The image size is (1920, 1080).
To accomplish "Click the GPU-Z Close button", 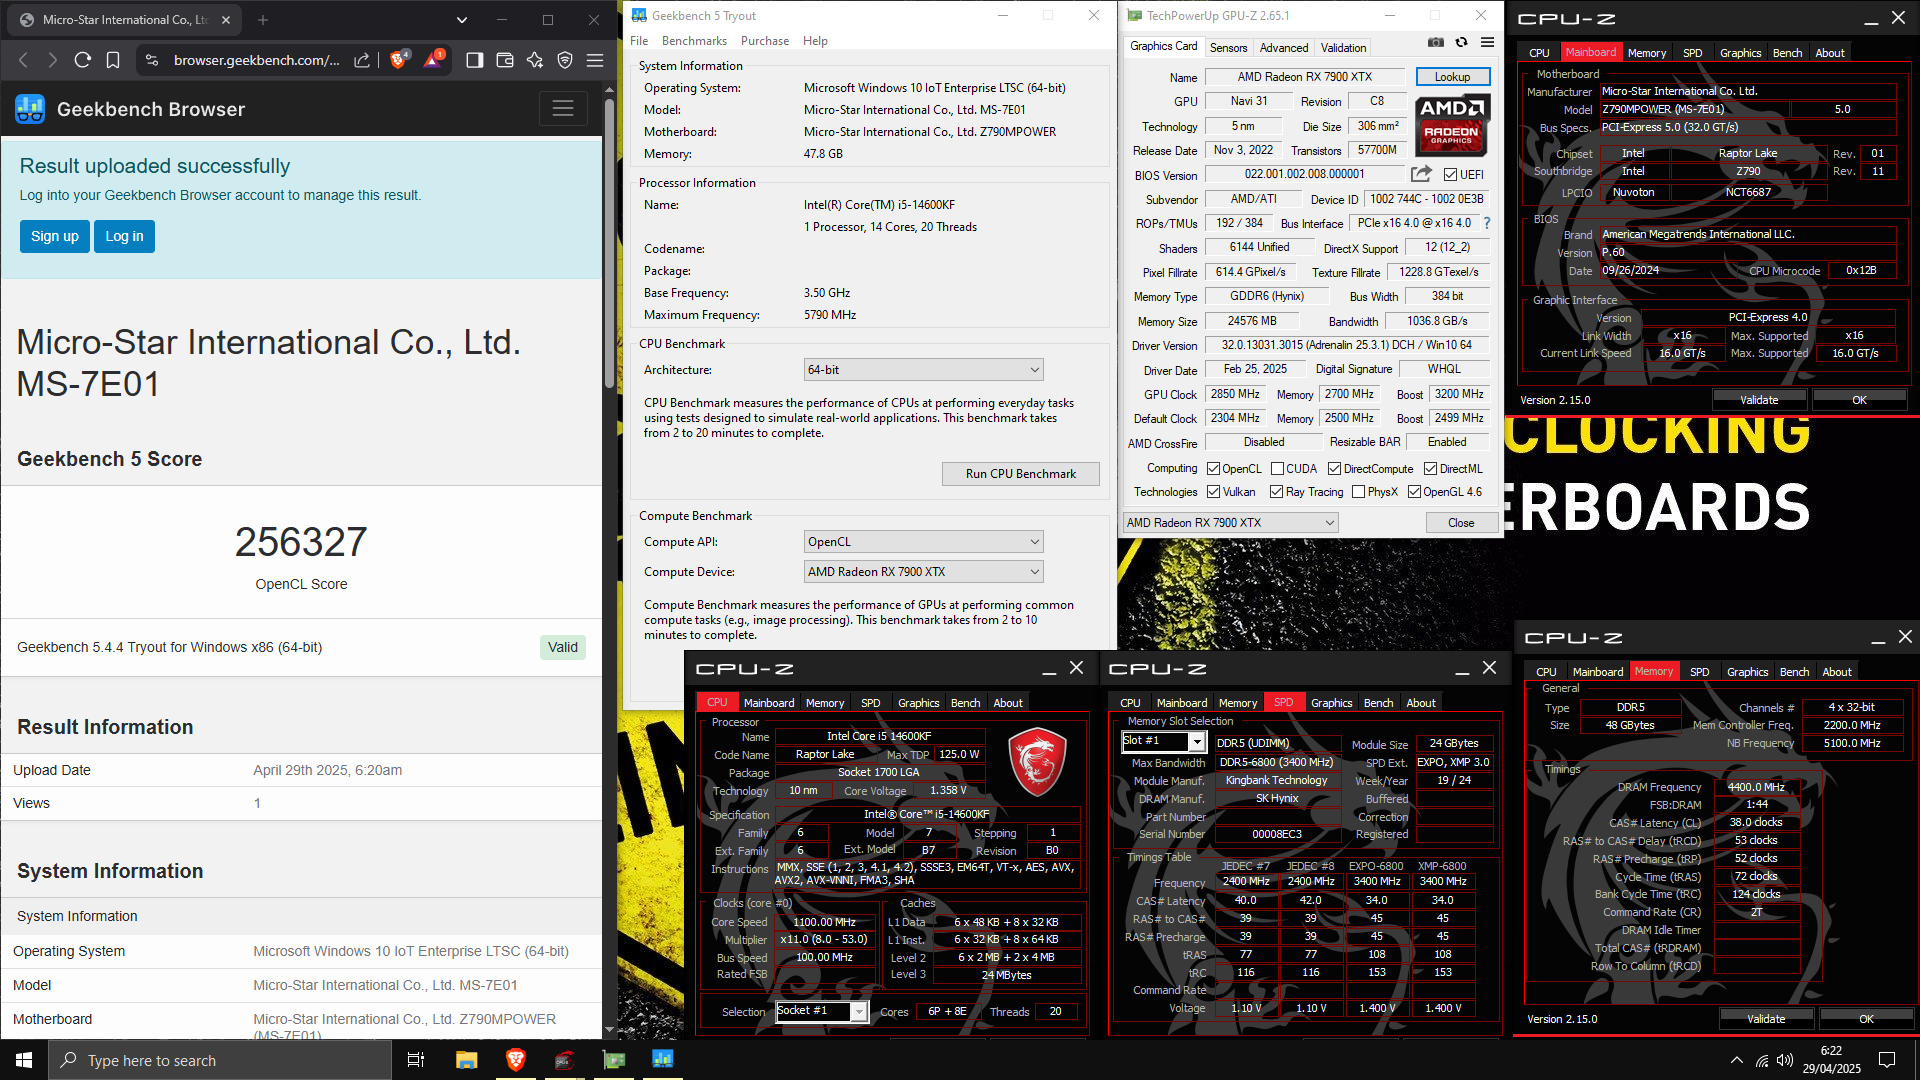I will point(1461,523).
